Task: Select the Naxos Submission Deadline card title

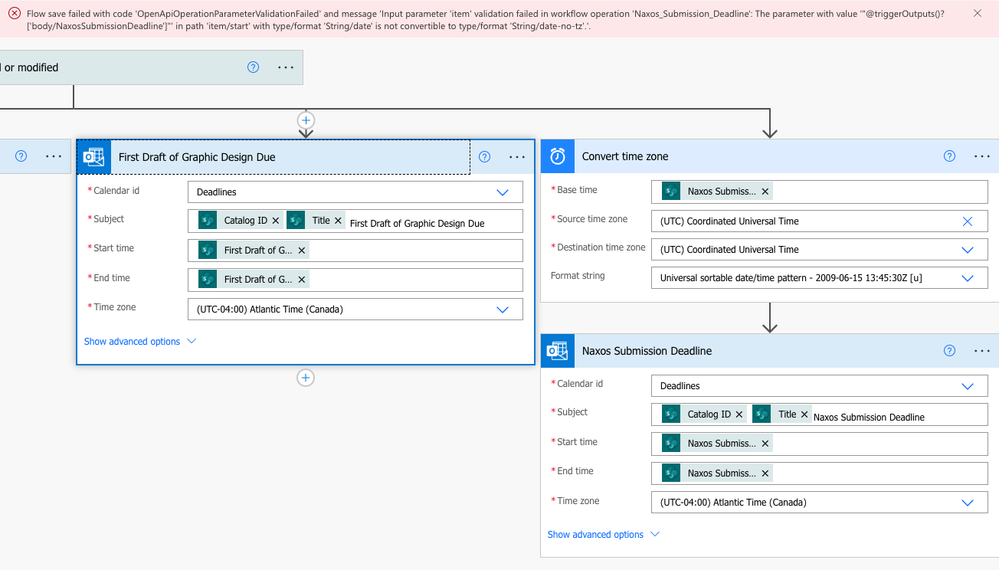Action: point(647,351)
